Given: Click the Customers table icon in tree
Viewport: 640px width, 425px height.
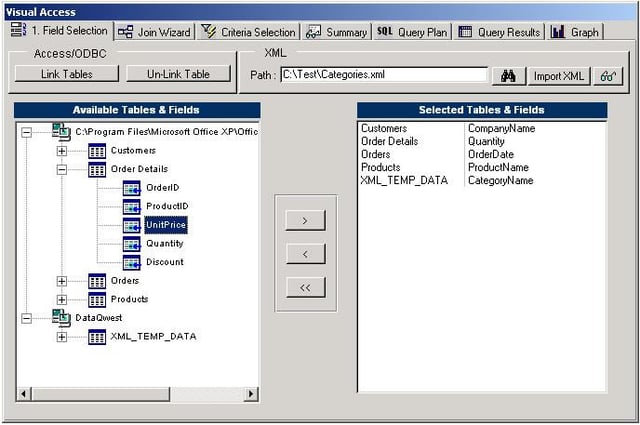Looking at the screenshot, I should (97, 151).
